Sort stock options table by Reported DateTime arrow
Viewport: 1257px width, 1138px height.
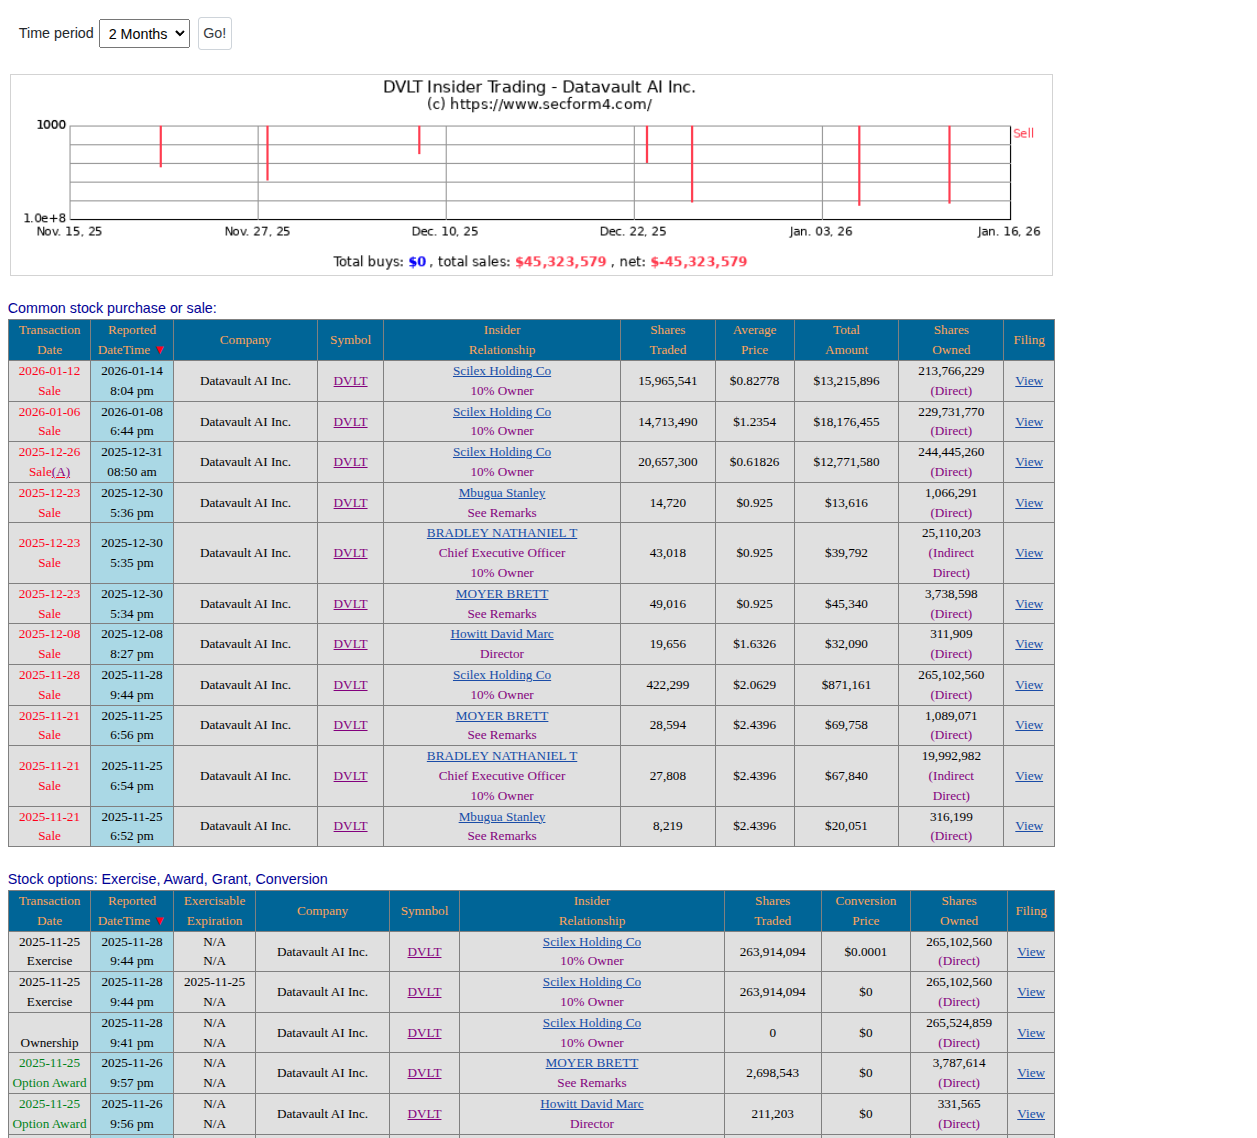pyautogui.click(x=160, y=921)
